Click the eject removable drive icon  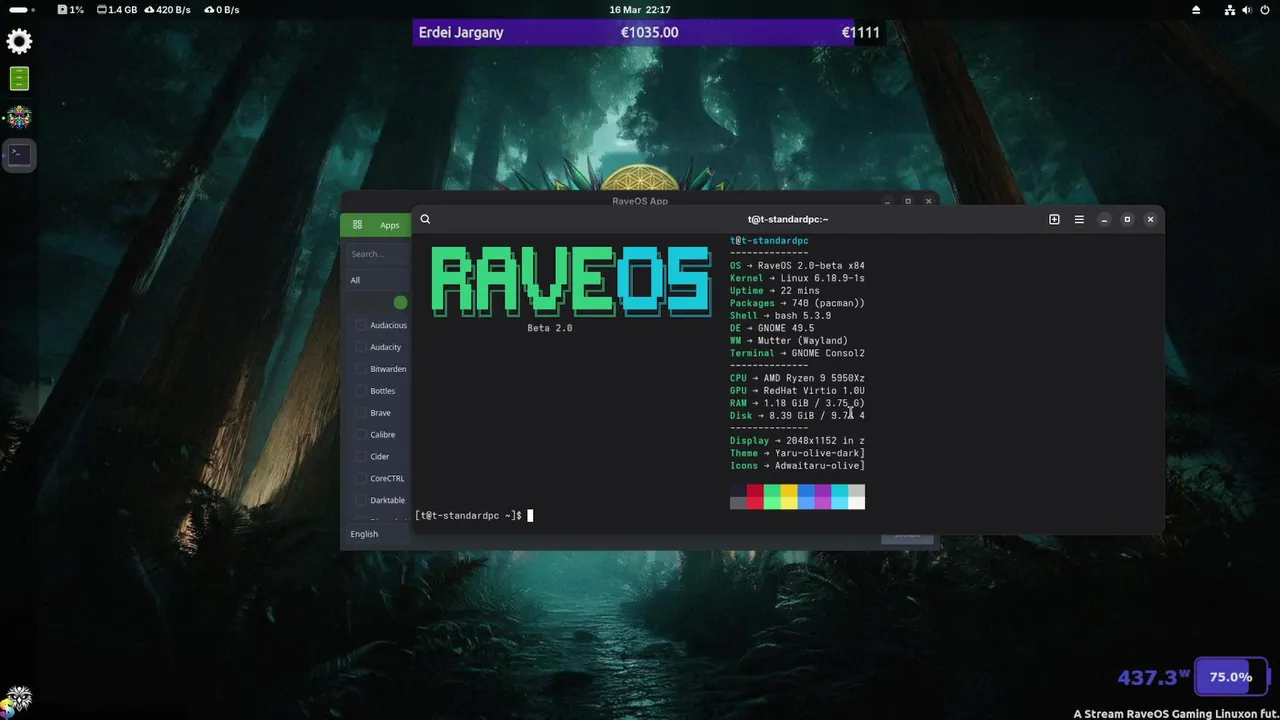click(1196, 9)
